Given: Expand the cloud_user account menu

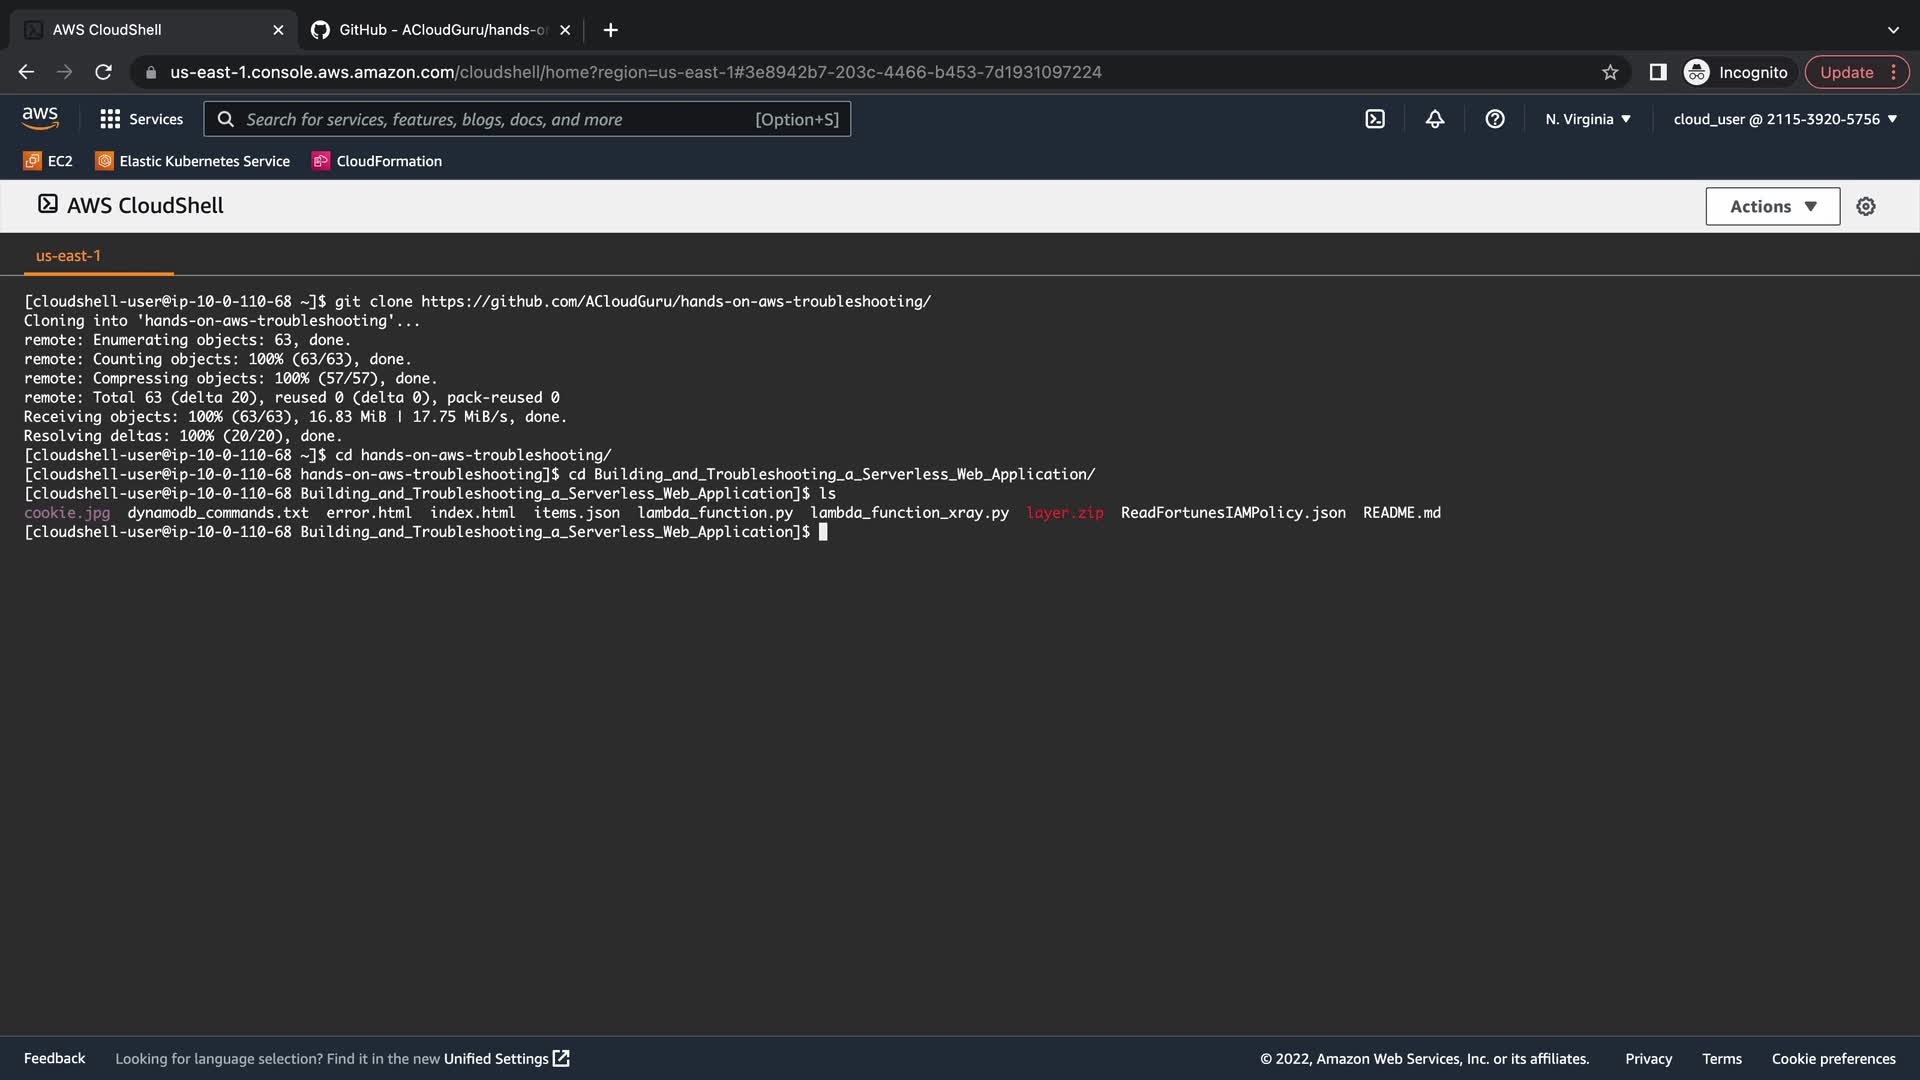Looking at the screenshot, I should (1785, 119).
